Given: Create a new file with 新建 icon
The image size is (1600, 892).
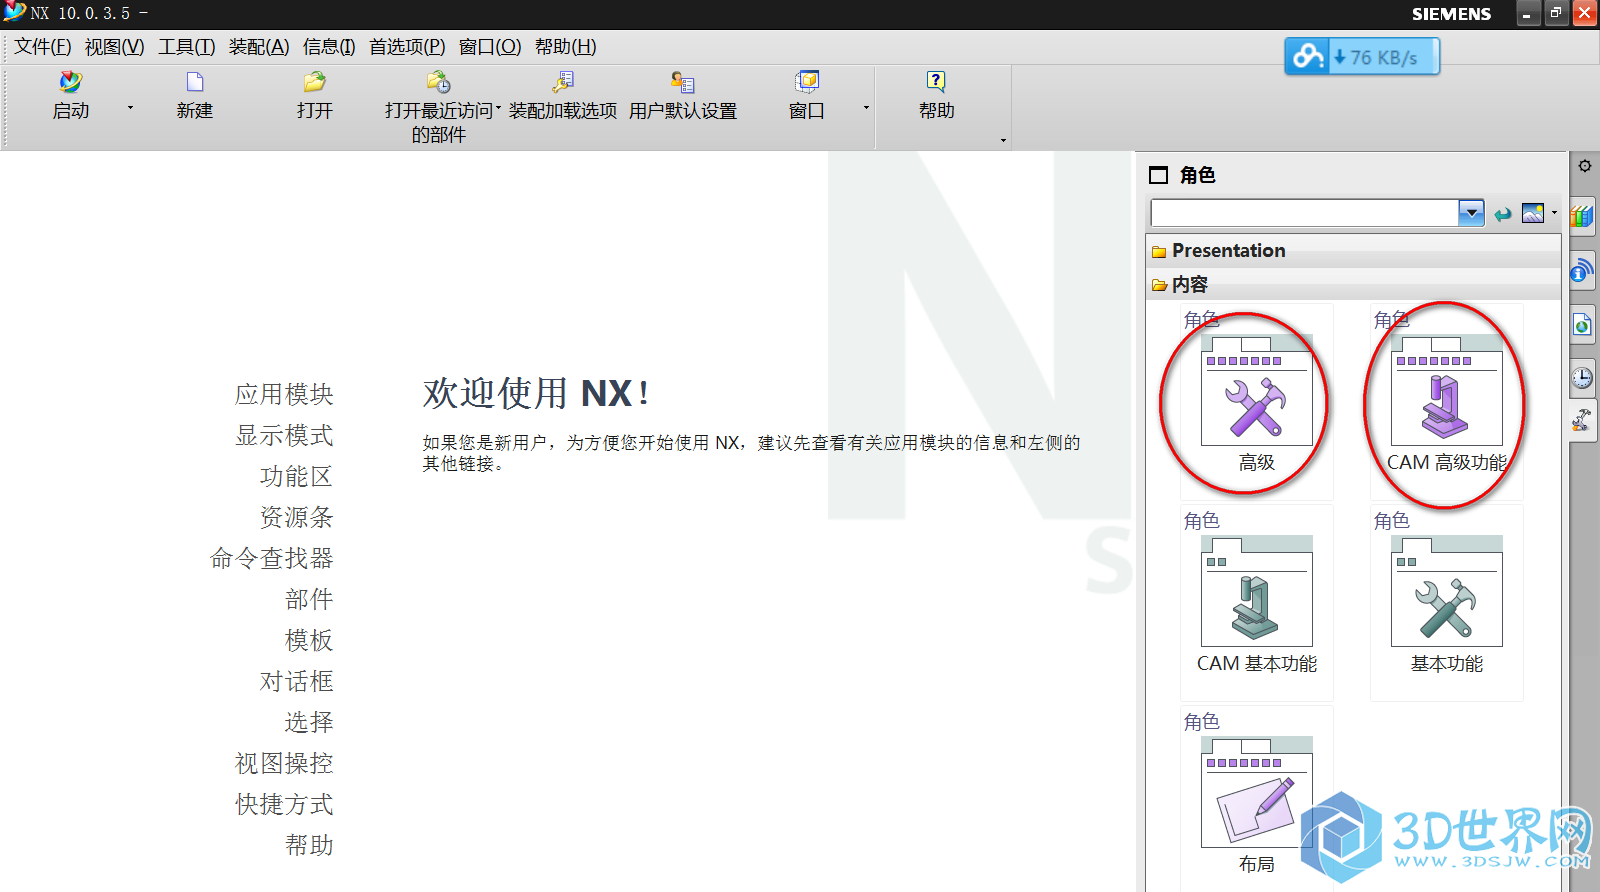Looking at the screenshot, I should (195, 82).
